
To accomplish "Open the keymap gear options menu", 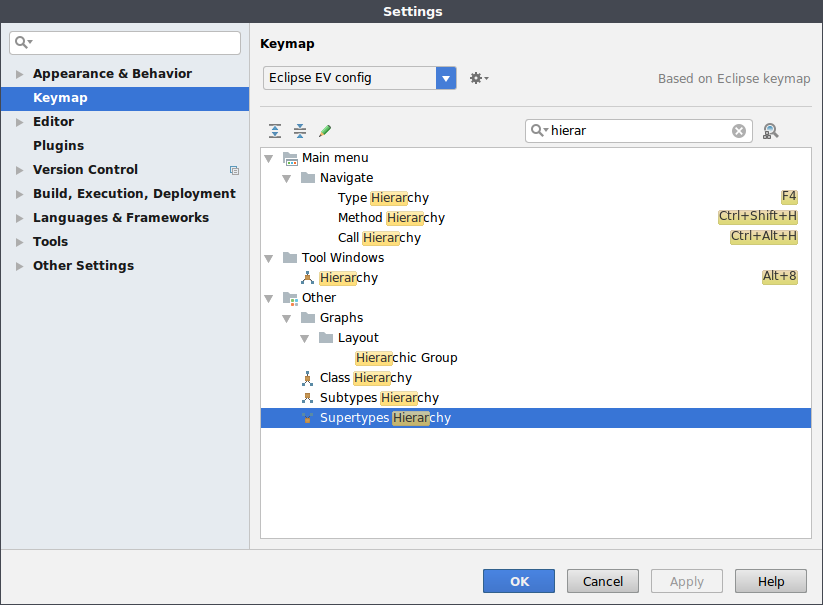I will click(x=479, y=78).
